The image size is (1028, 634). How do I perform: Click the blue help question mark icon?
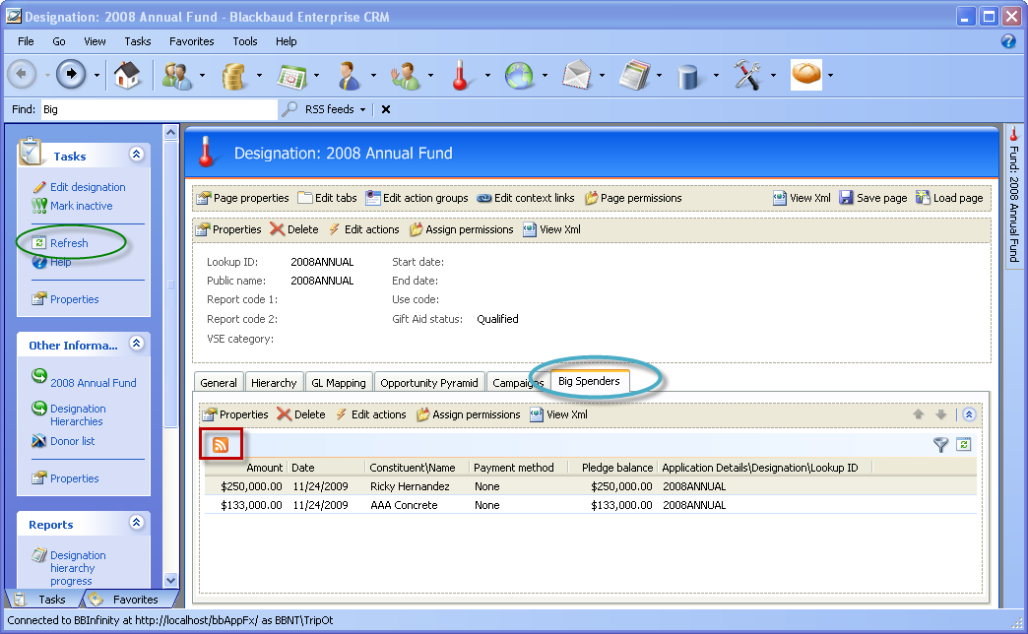point(1008,42)
